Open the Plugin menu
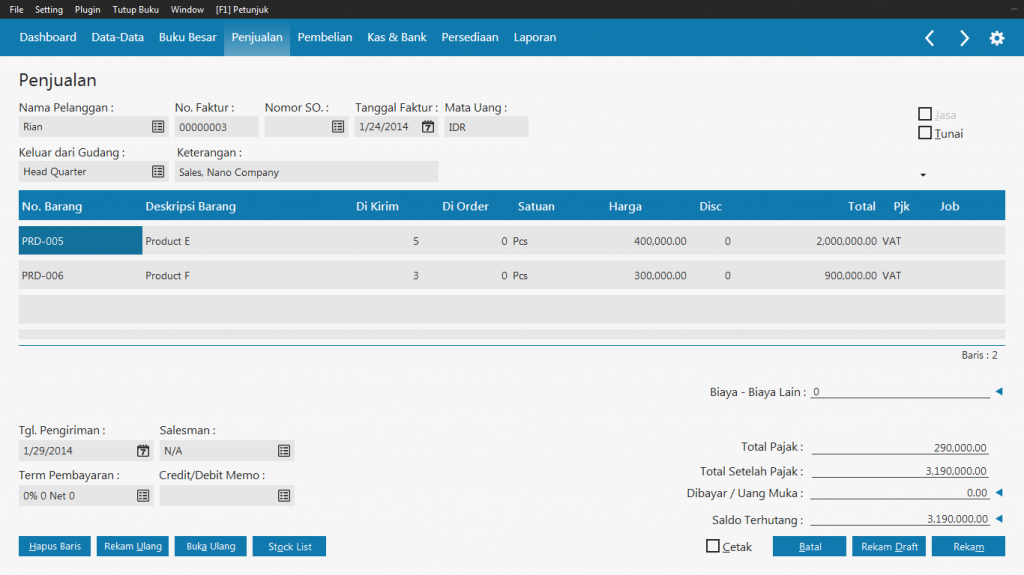The image size is (1024, 575). (x=87, y=9)
